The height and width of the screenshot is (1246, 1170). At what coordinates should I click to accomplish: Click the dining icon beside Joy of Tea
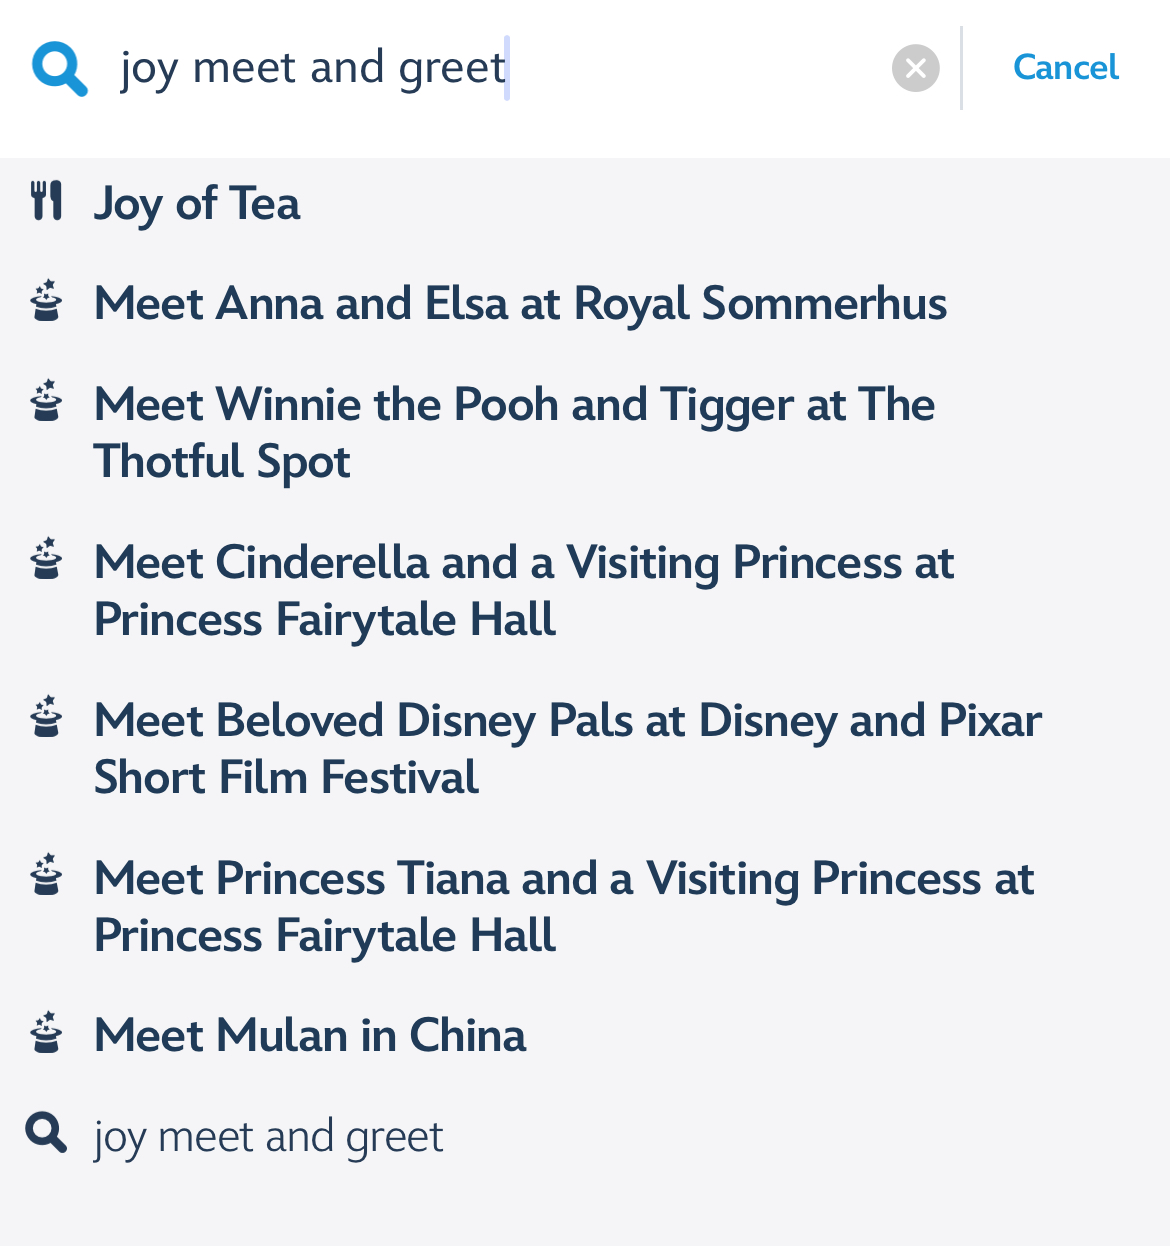coord(46,201)
